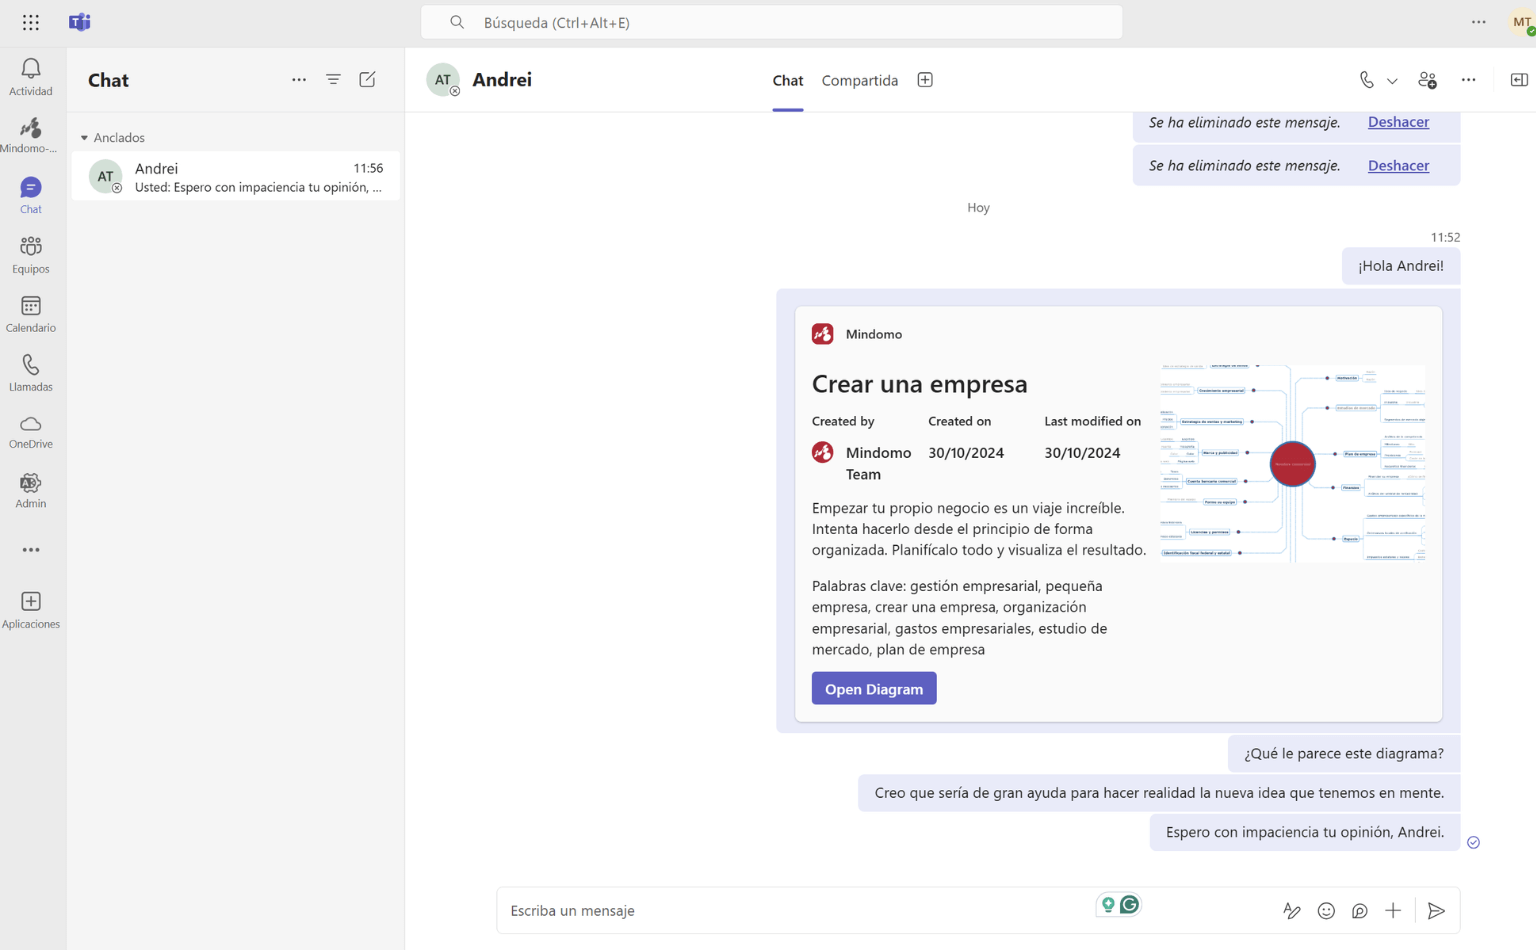Open the chat filter icon
1536x950 pixels.
click(x=333, y=80)
